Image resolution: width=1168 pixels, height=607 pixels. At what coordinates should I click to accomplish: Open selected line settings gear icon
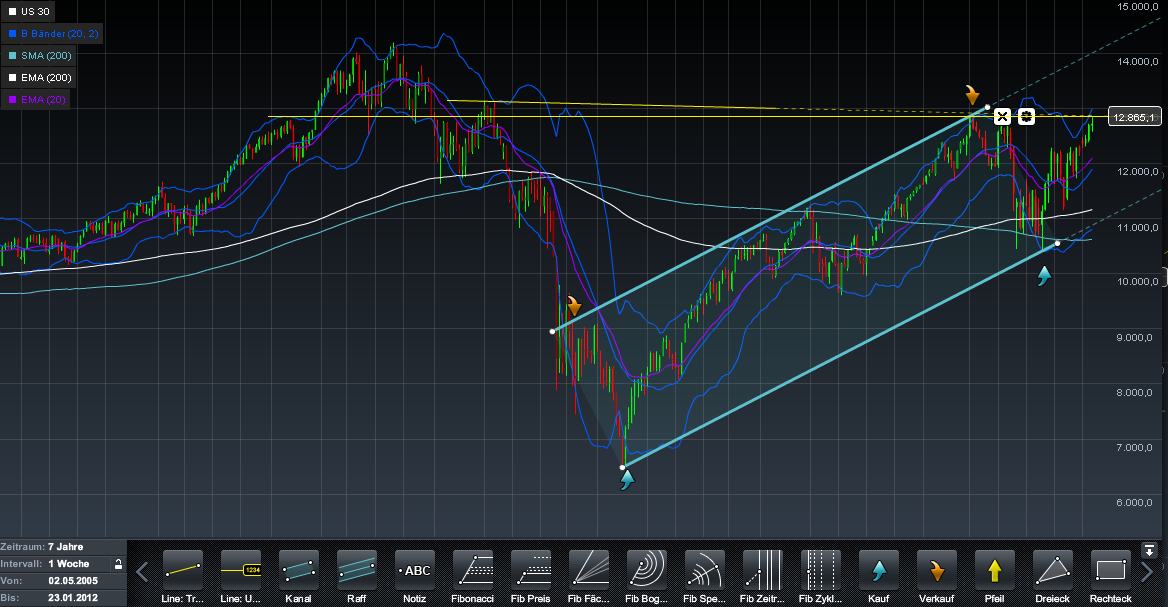(x=1026, y=116)
